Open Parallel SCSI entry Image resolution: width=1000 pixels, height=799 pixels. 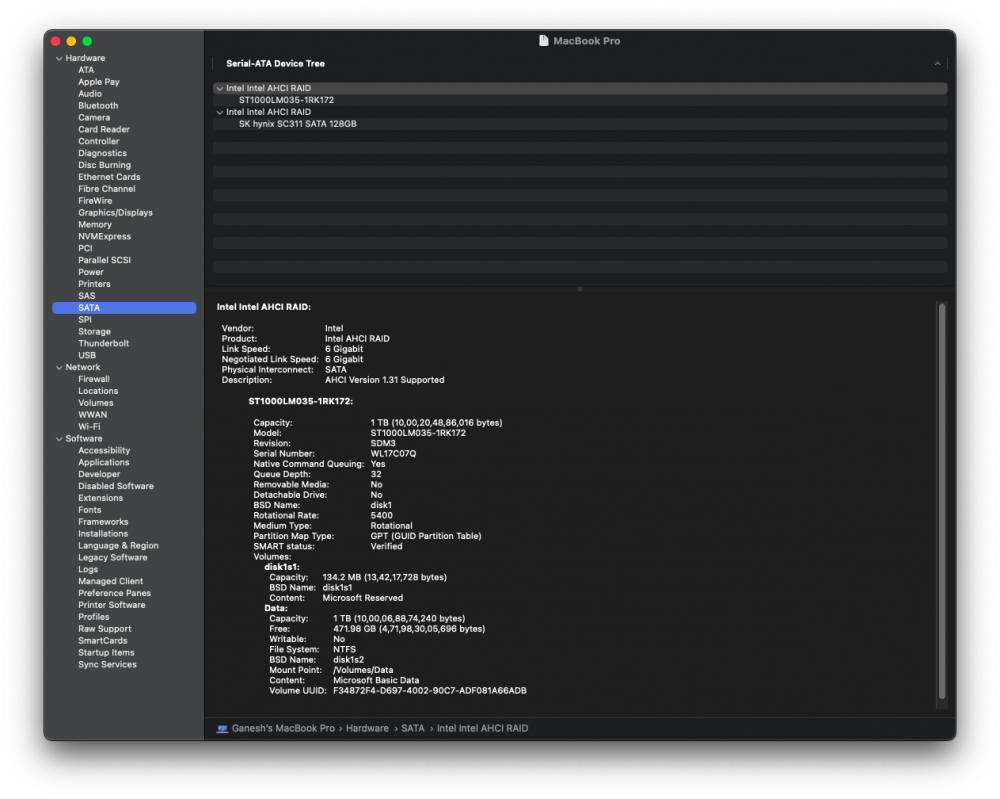(105, 260)
